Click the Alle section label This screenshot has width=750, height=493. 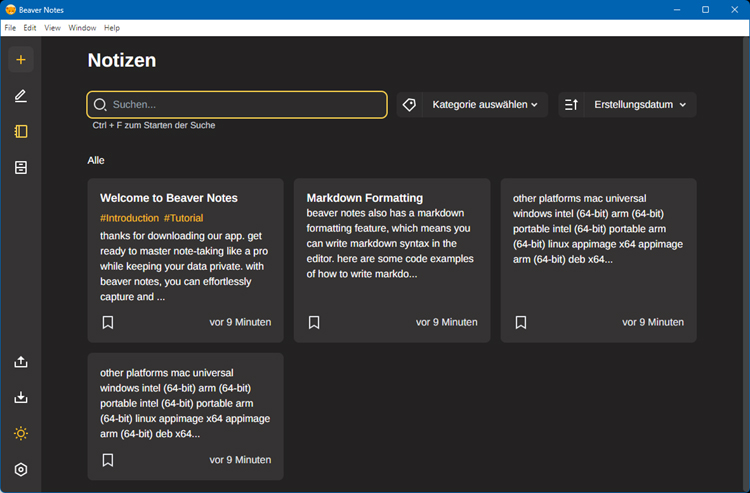point(96,160)
